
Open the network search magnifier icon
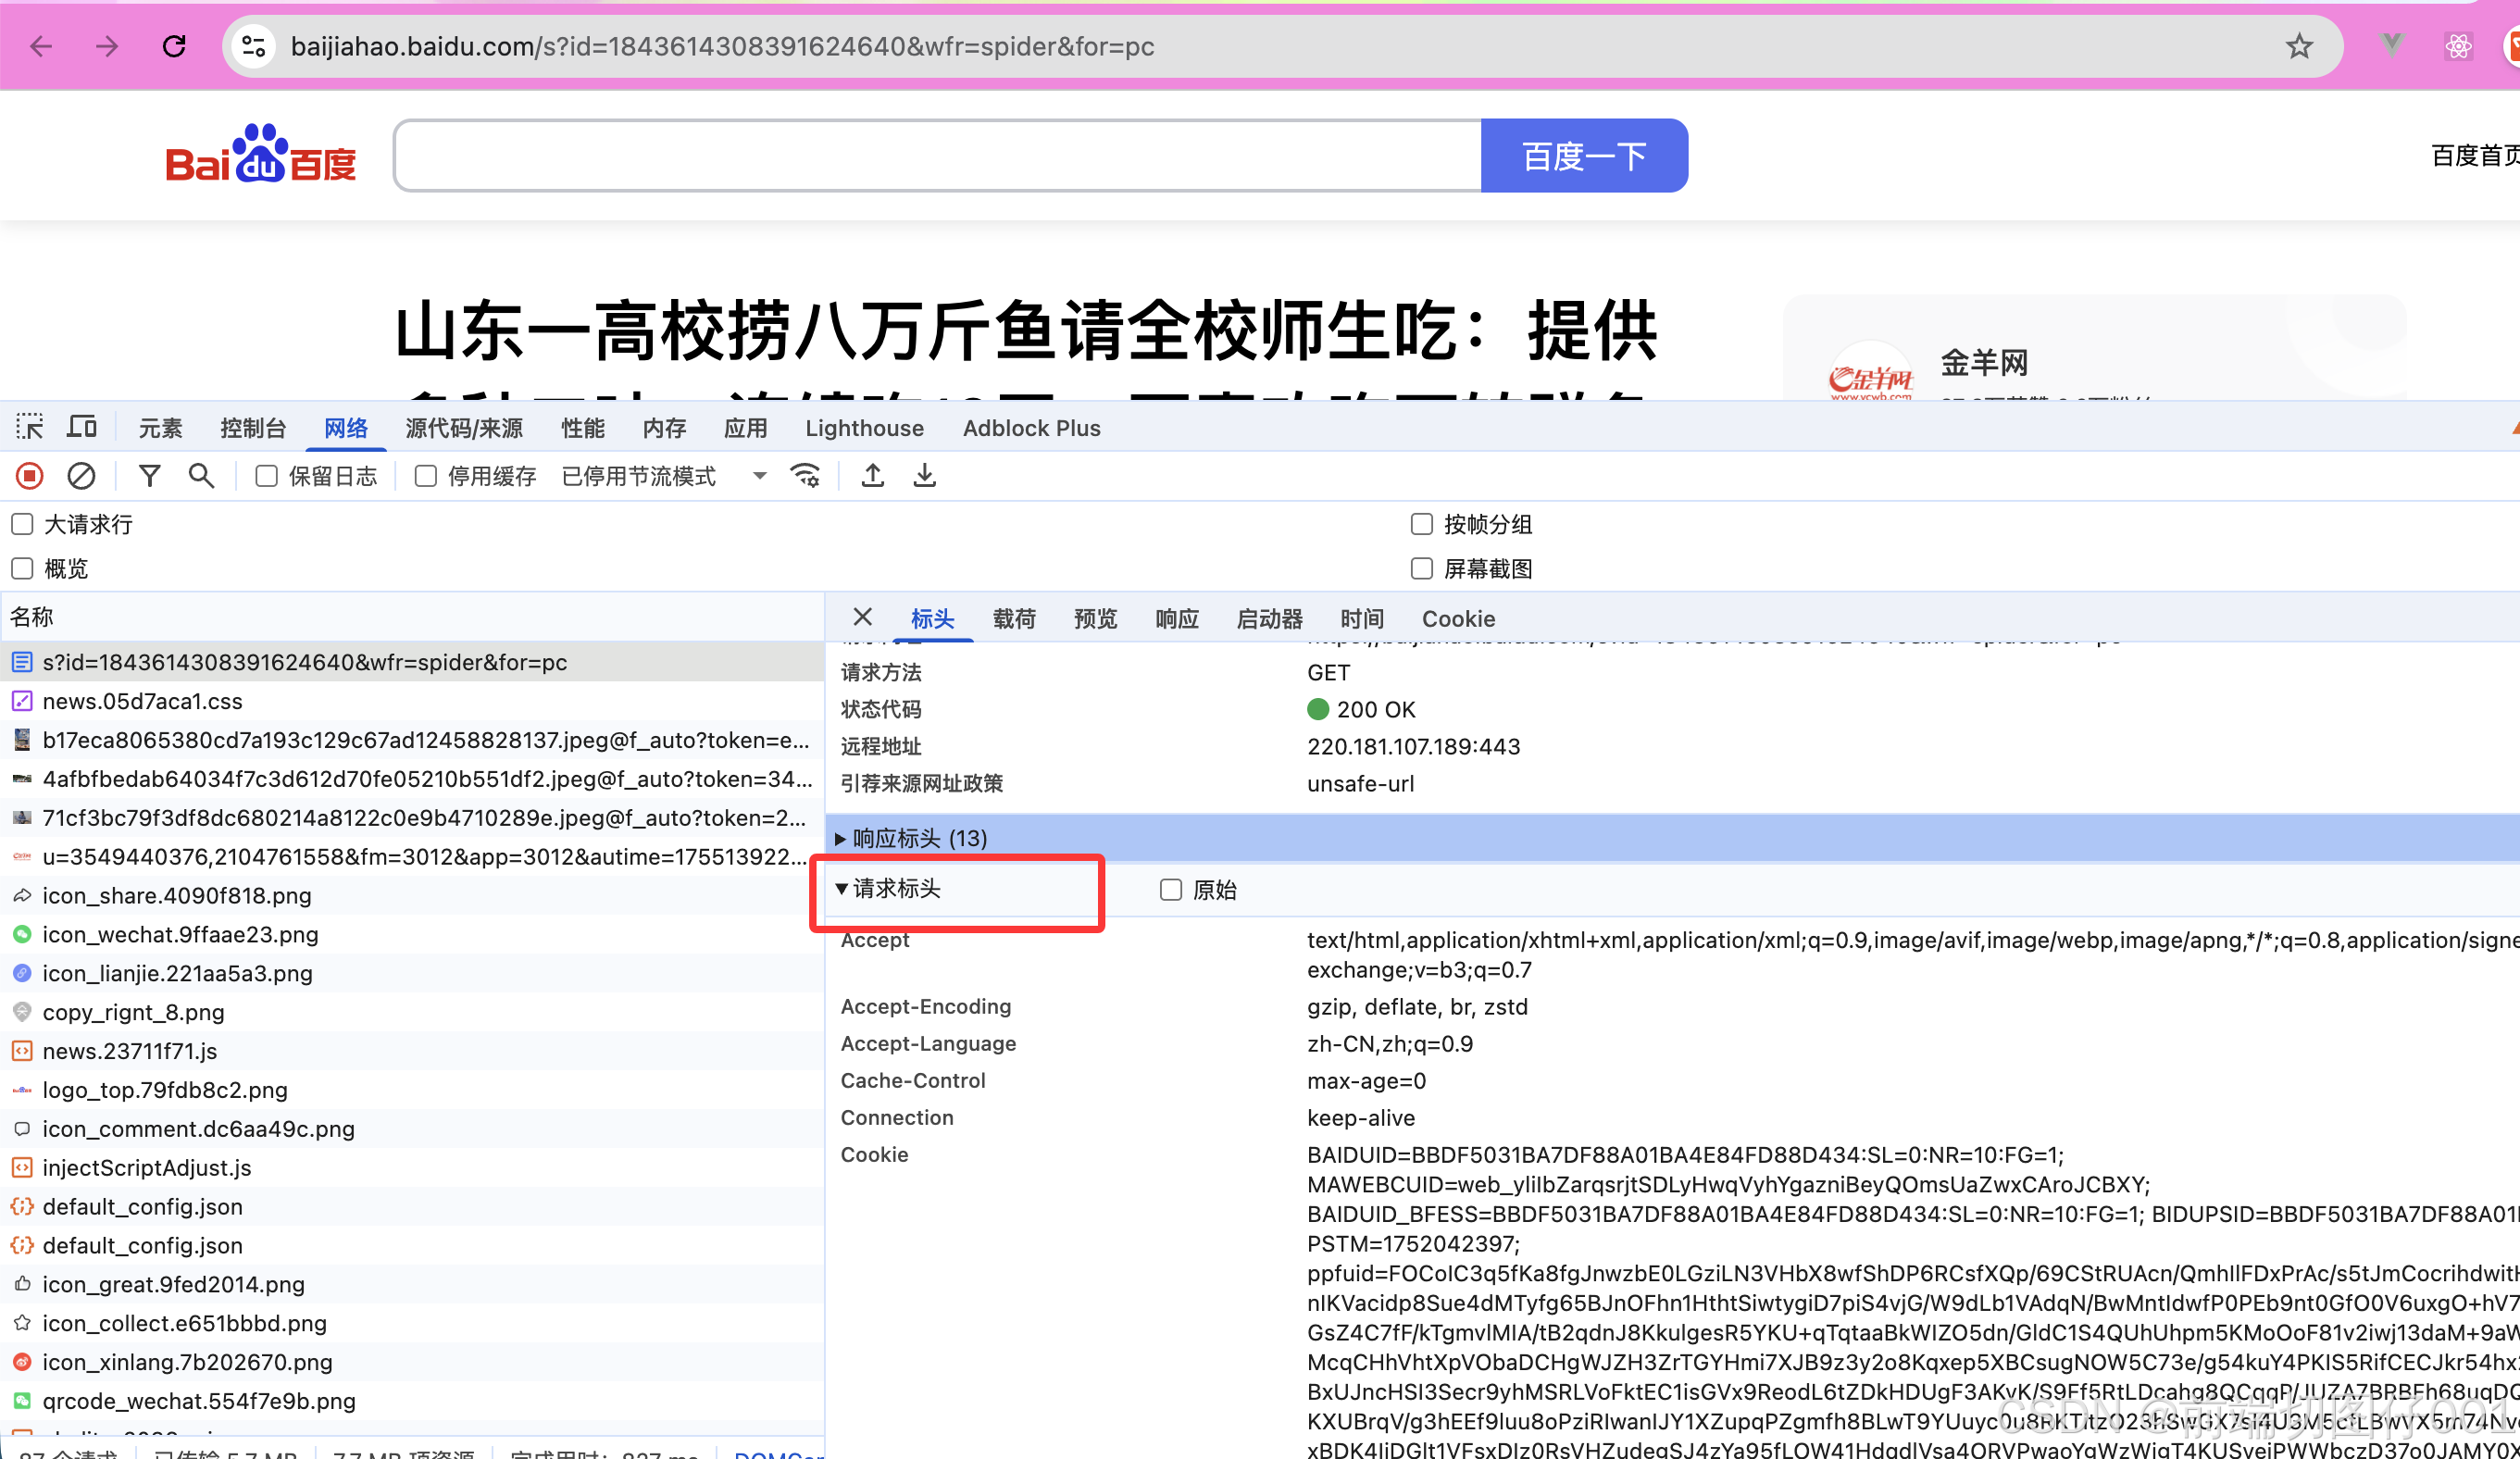tap(201, 476)
